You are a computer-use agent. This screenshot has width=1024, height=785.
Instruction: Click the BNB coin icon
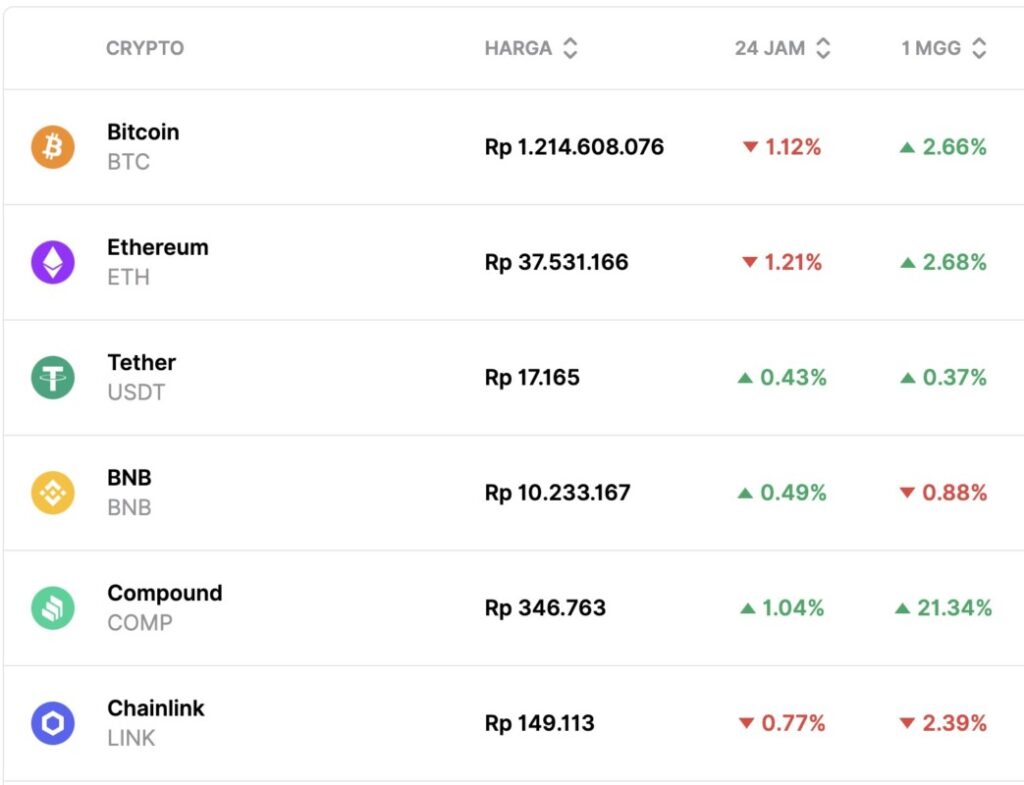pos(53,493)
